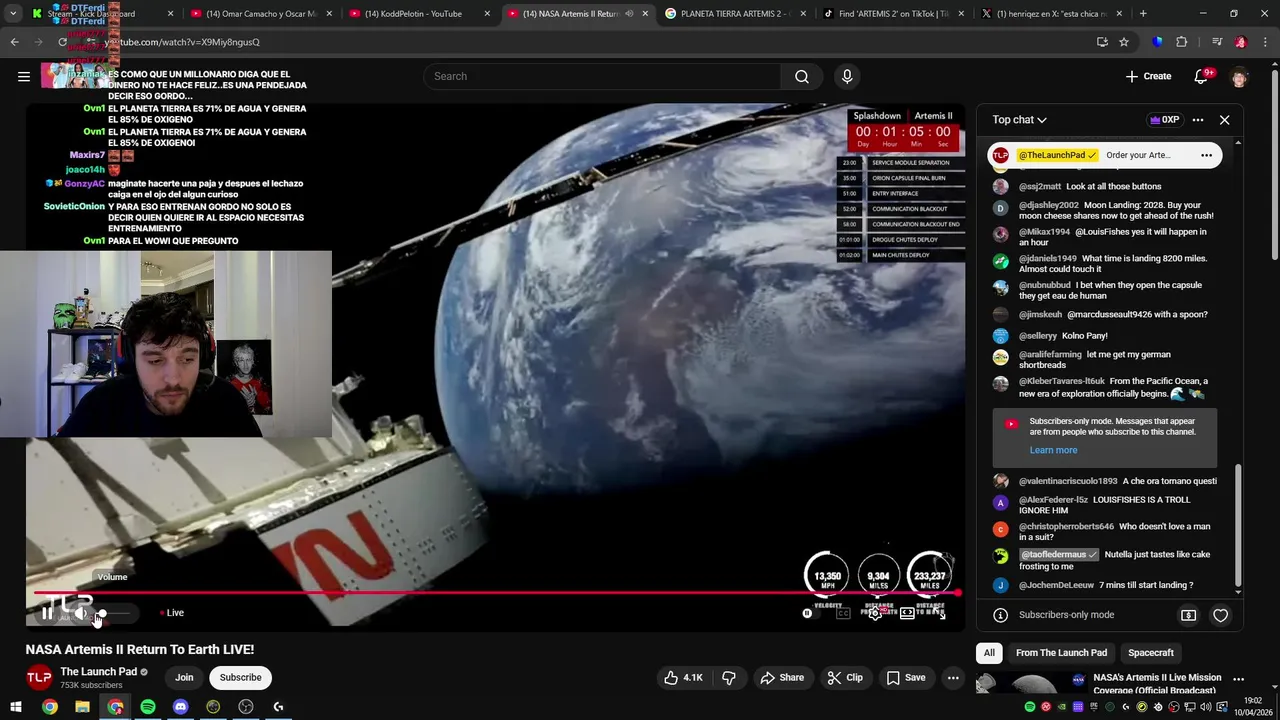
Task: Seek on the red video progress bar
Action: [x=495, y=593]
